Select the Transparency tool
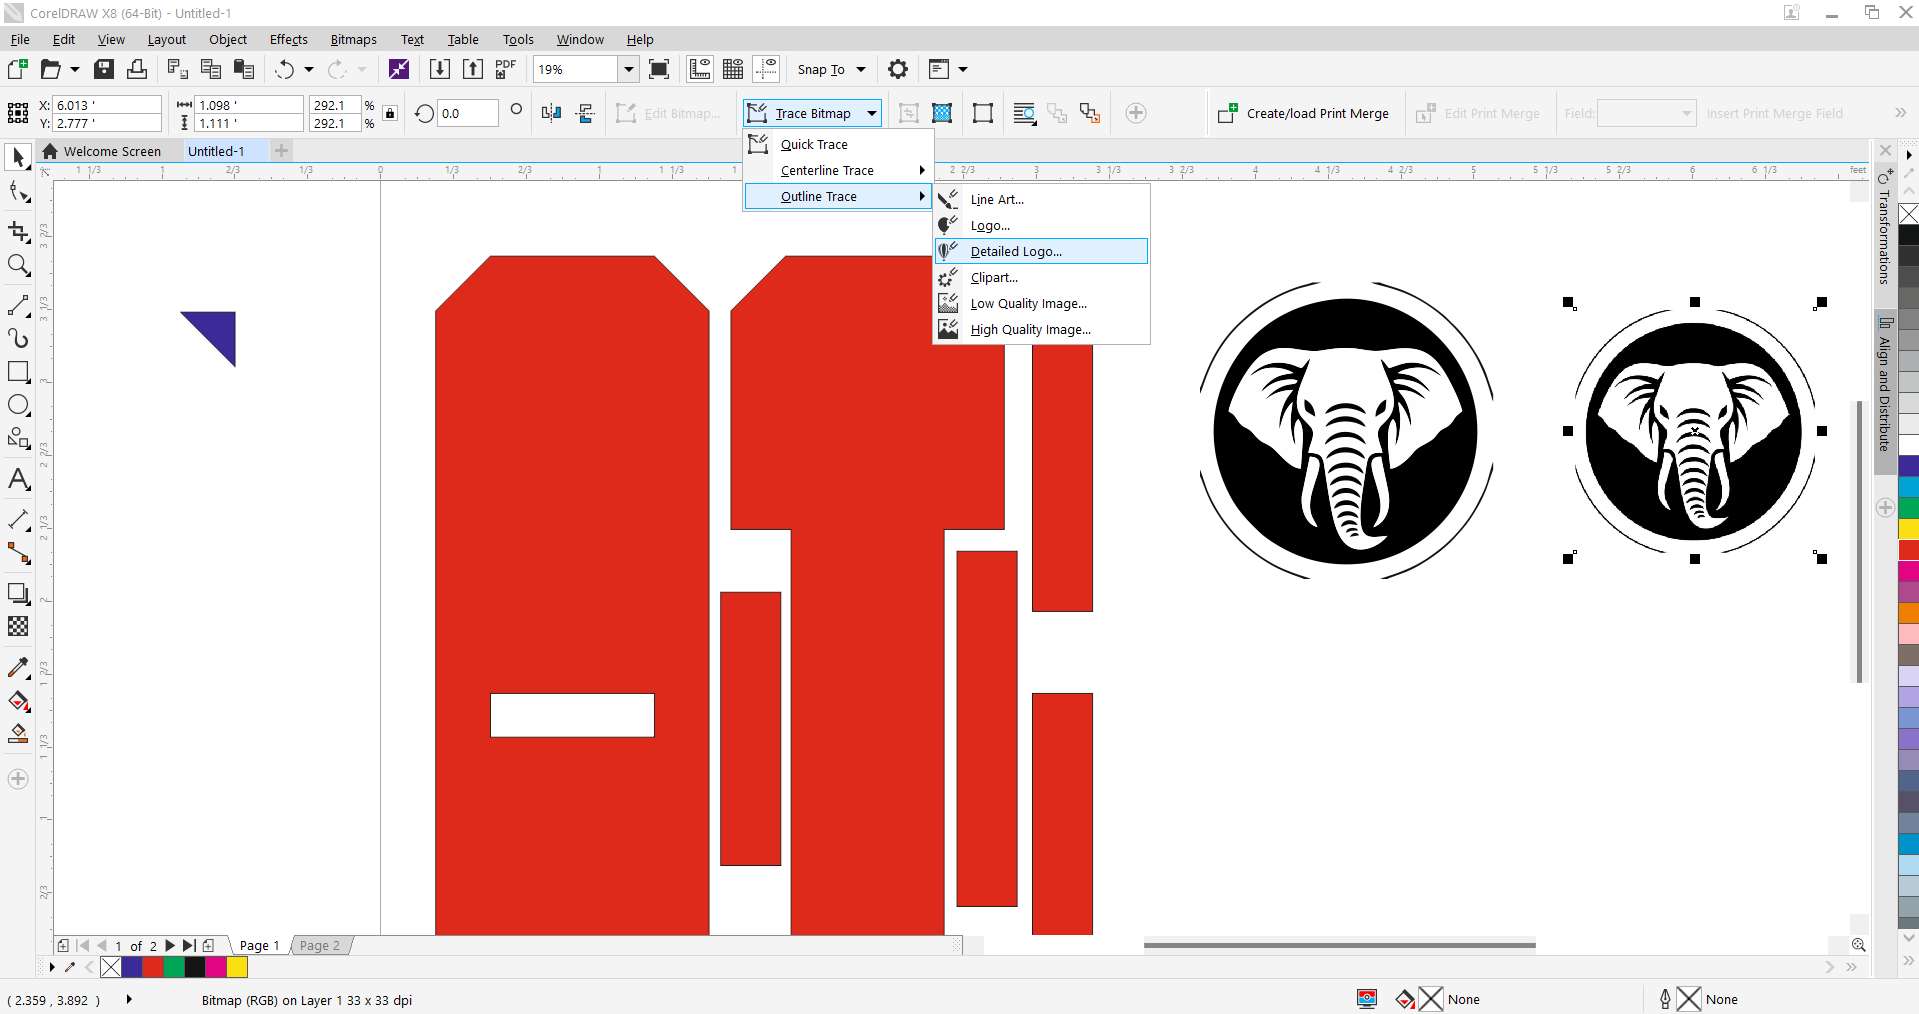 click(x=18, y=627)
